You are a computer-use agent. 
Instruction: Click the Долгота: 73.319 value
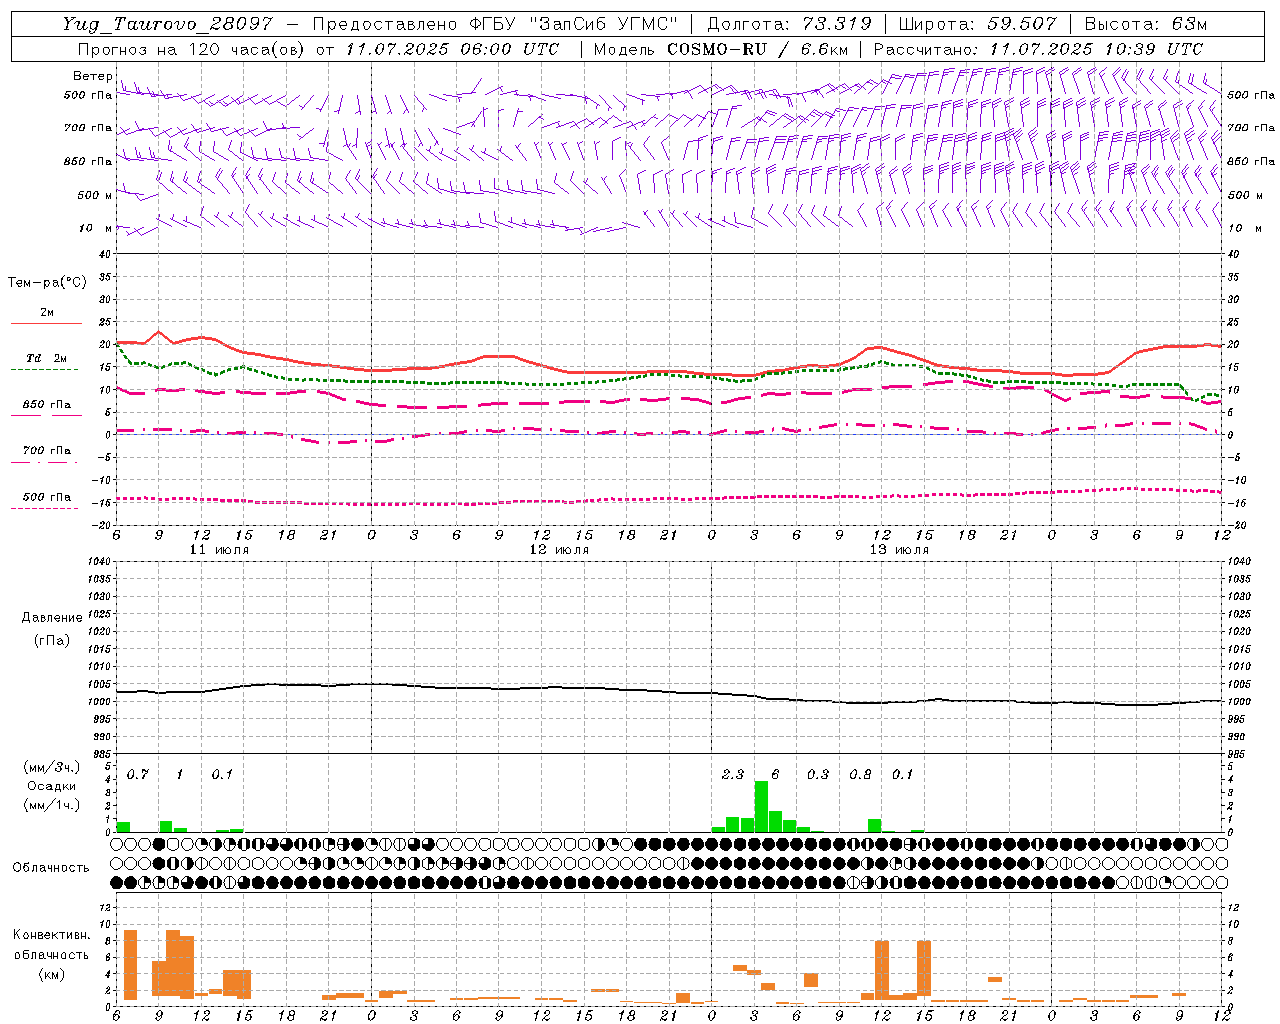[x=789, y=24]
